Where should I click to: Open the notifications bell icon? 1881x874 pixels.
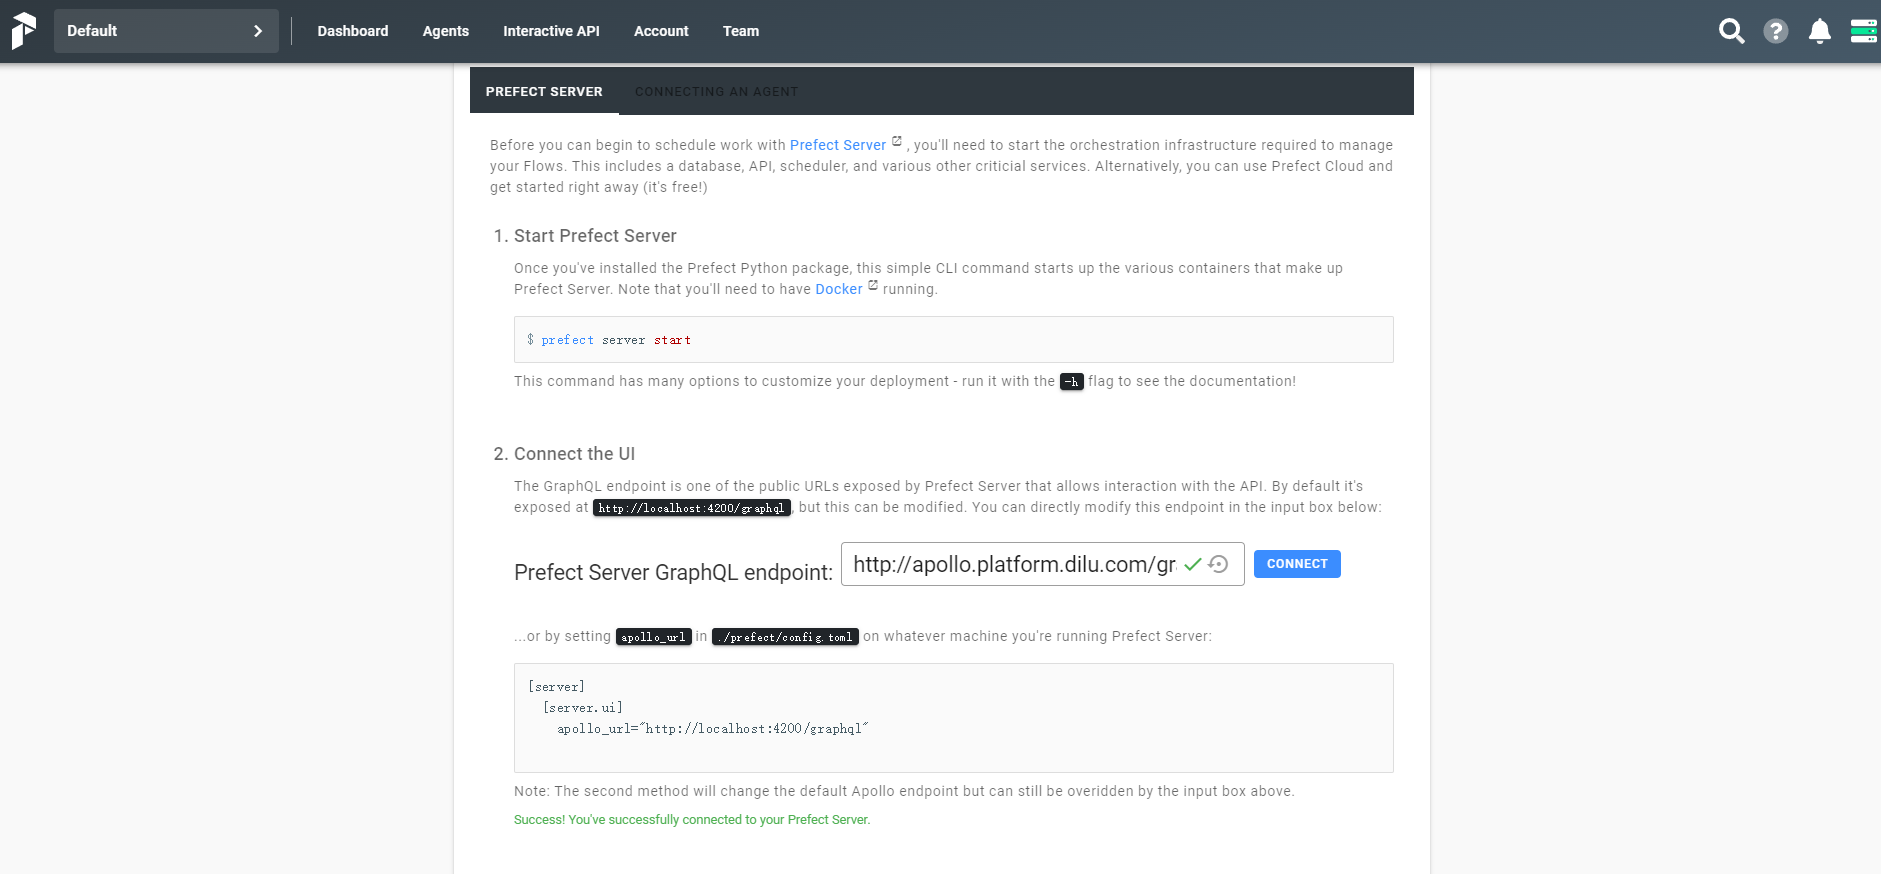pyautogui.click(x=1819, y=31)
